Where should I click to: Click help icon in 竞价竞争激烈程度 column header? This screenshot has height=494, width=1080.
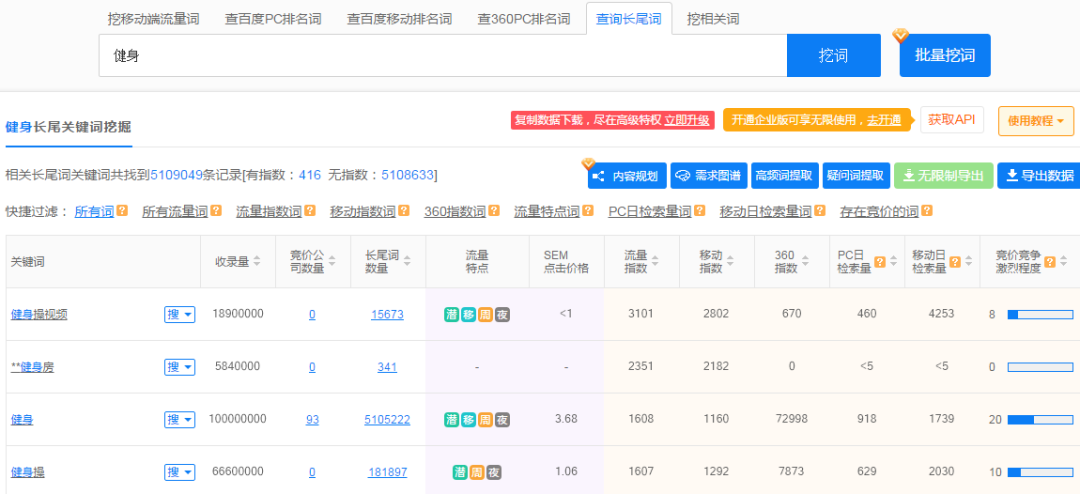tap(1050, 261)
